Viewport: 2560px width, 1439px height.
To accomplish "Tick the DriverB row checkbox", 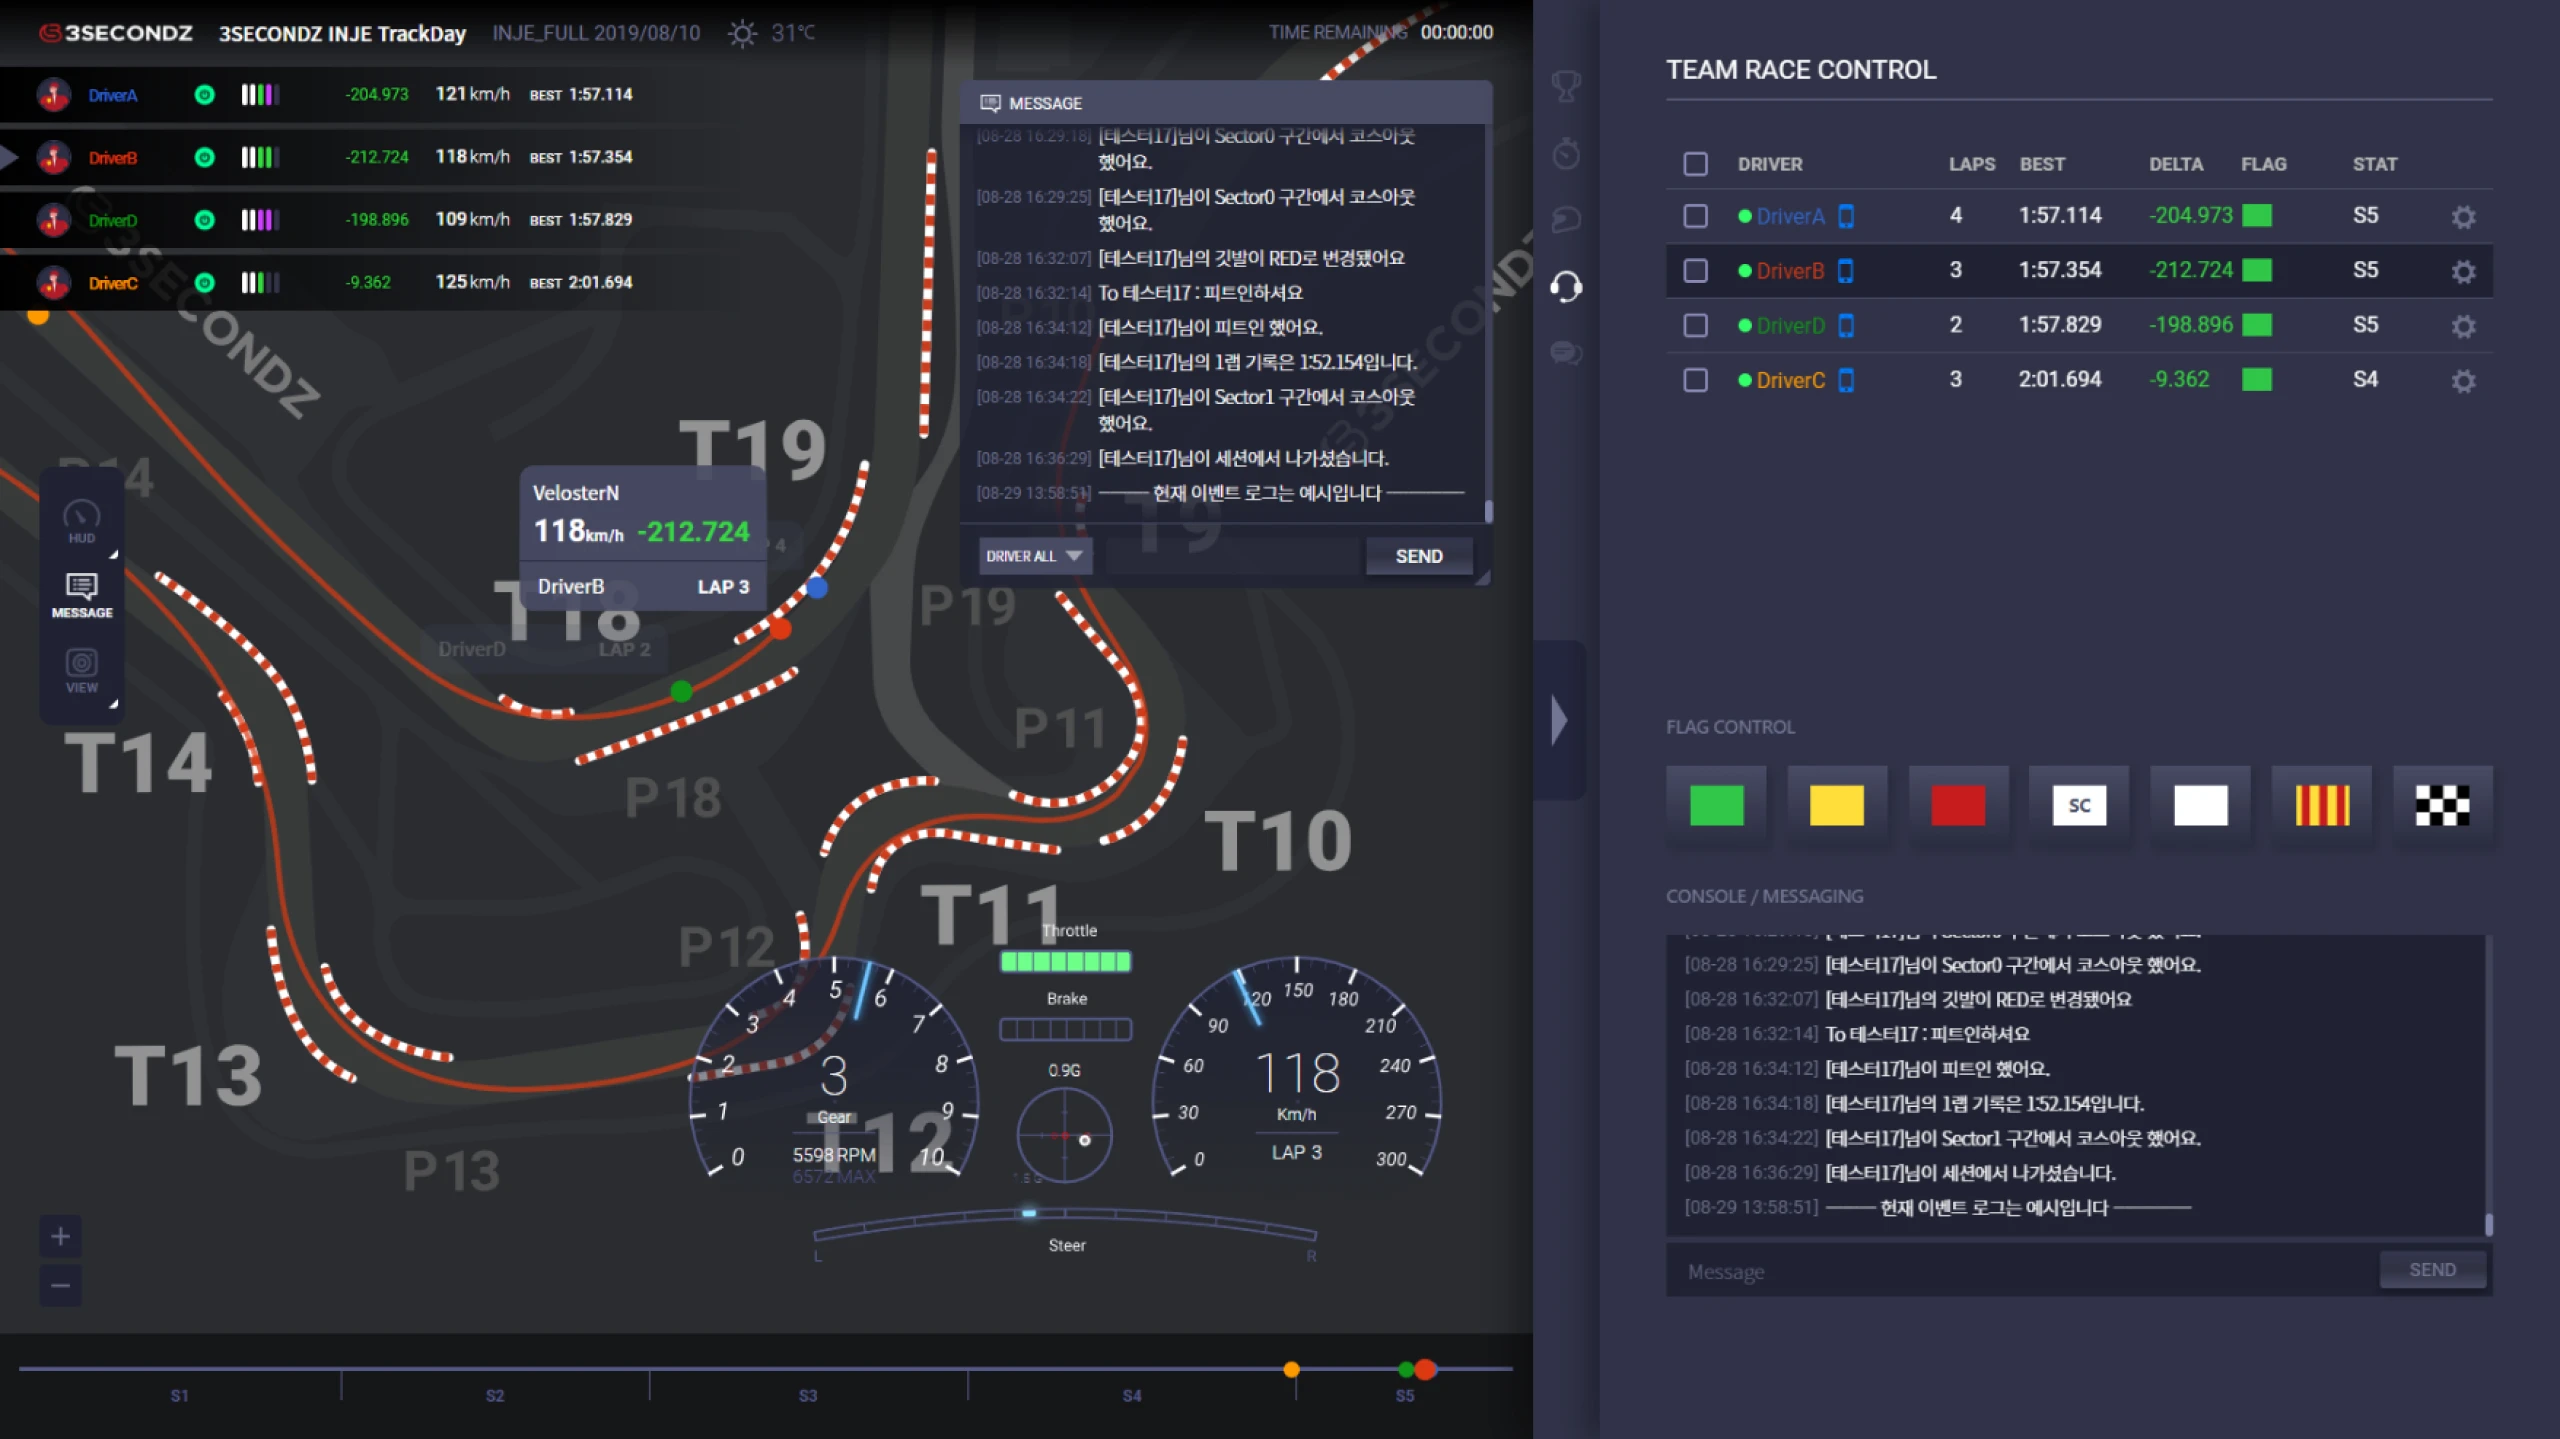I will [1695, 271].
